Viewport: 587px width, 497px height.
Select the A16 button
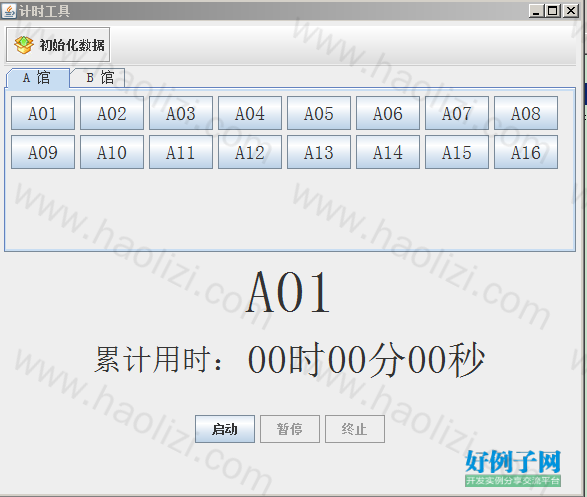[x=526, y=152]
